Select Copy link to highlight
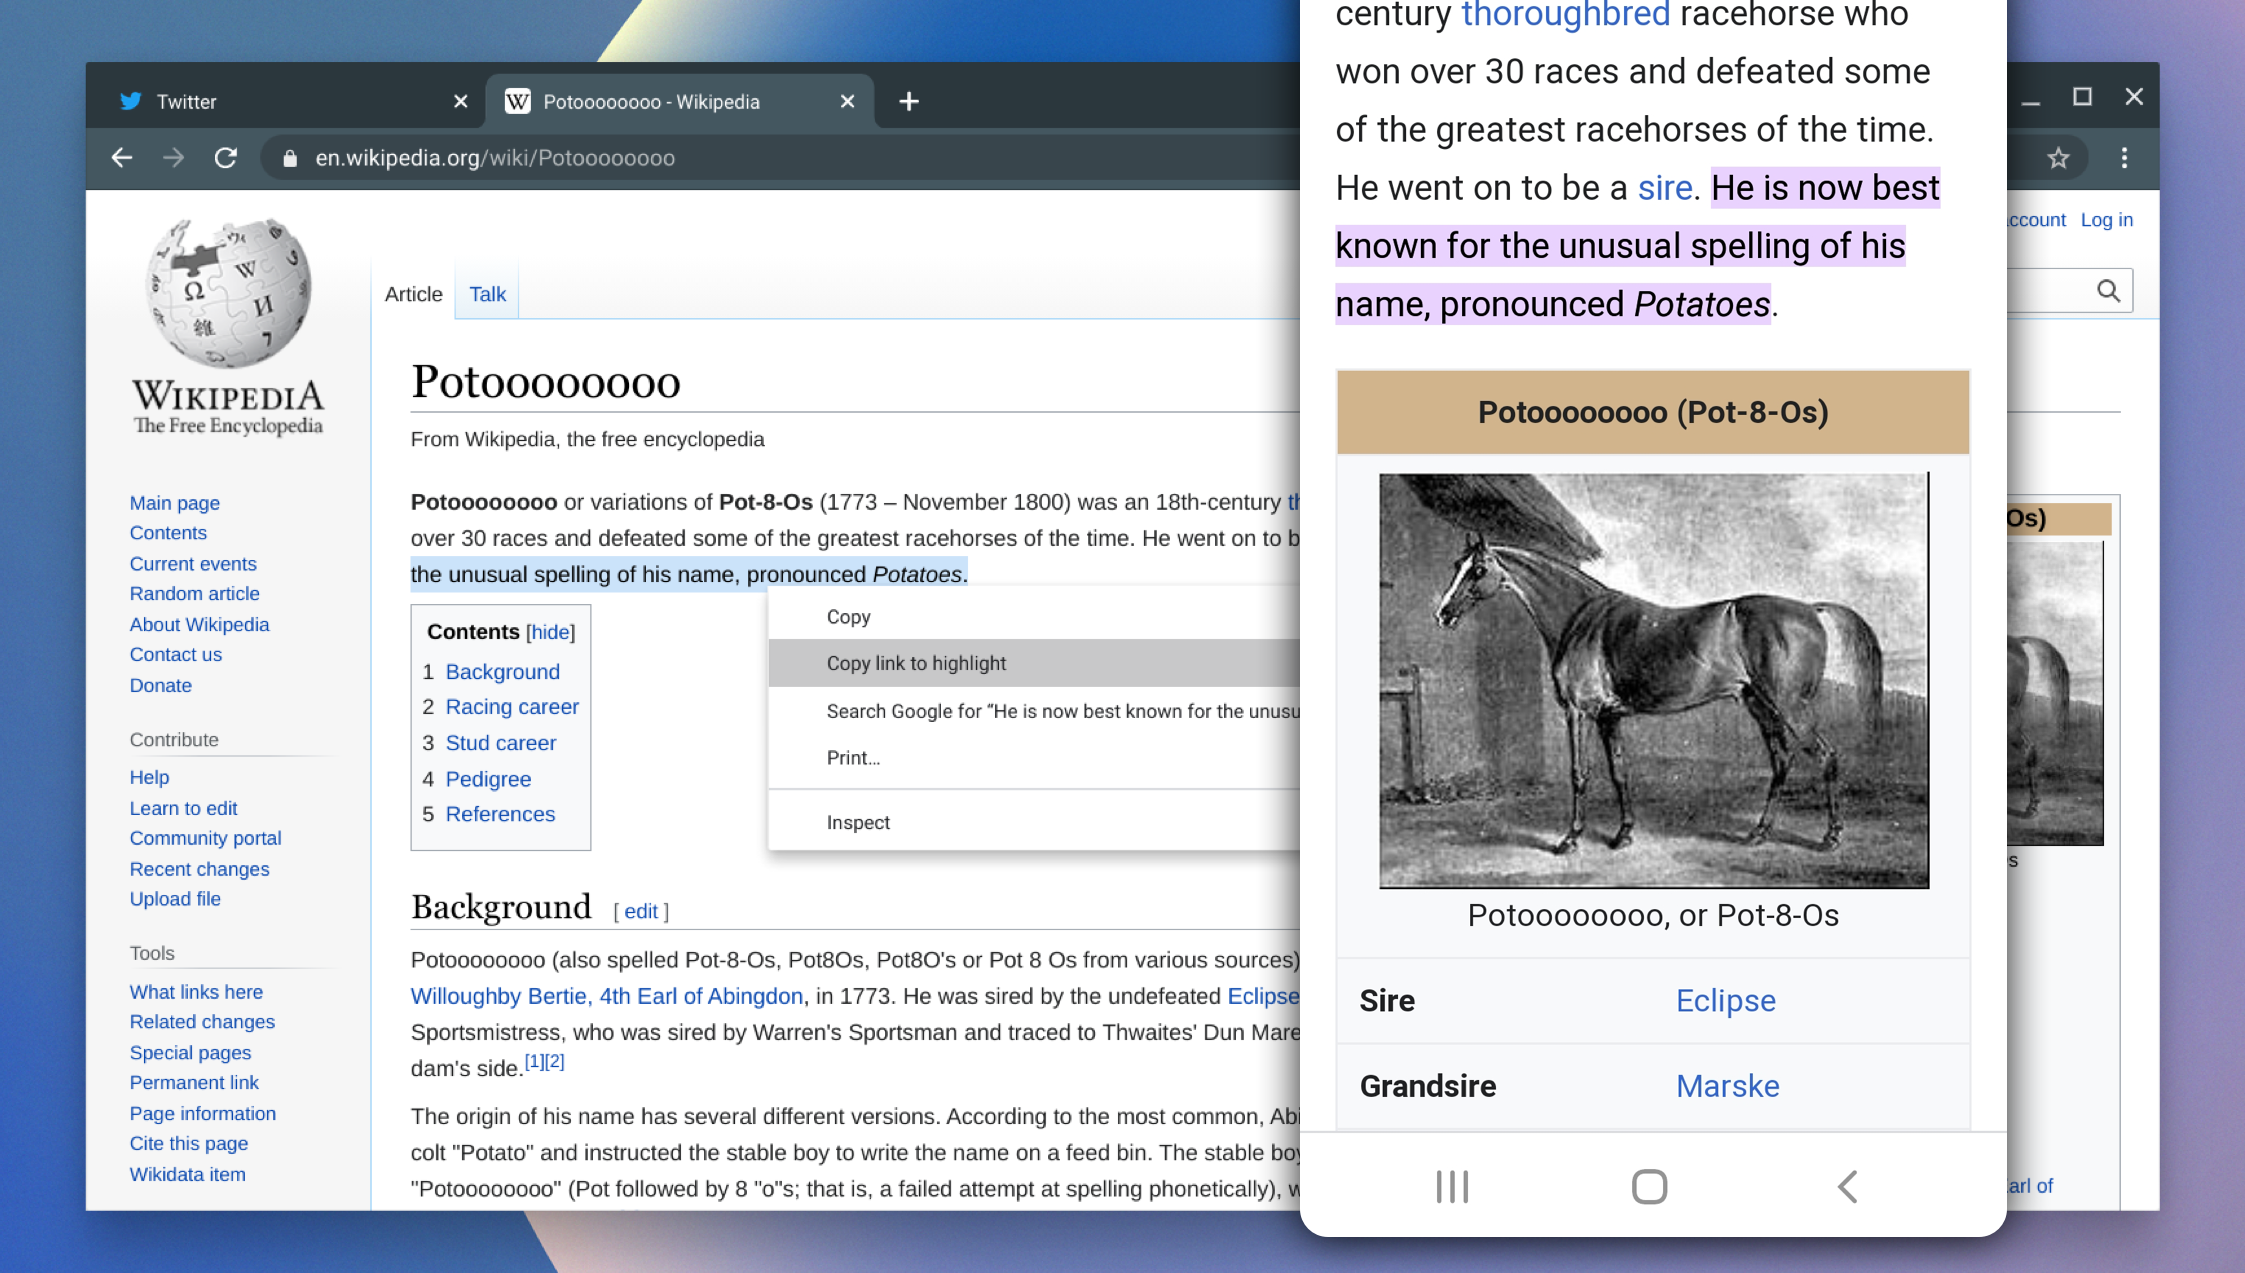The width and height of the screenshot is (2245, 1273). (x=916, y=663)
